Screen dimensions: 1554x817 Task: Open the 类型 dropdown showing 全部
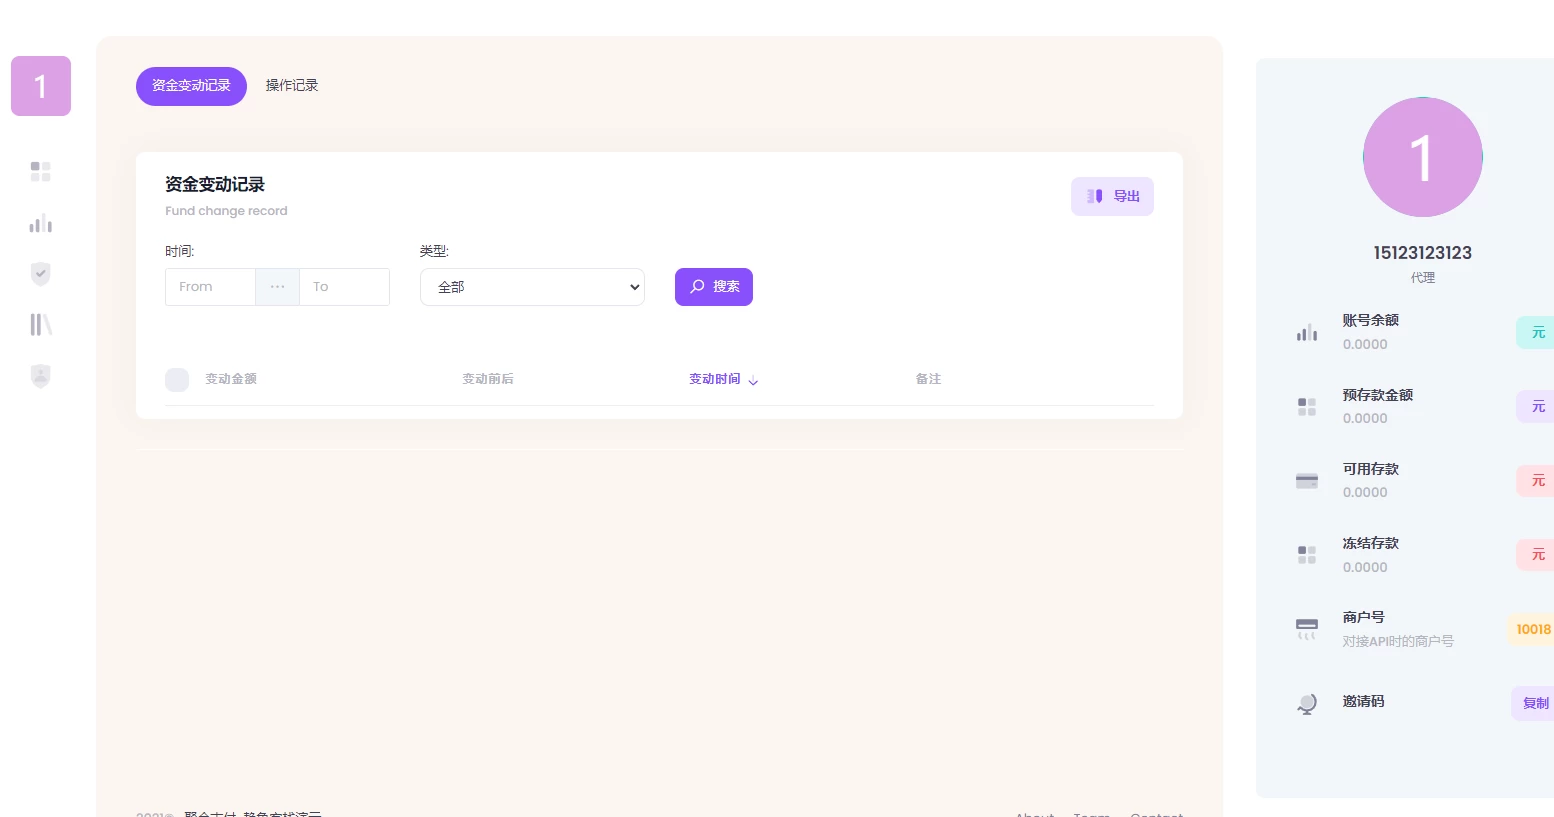click(532, 287)
